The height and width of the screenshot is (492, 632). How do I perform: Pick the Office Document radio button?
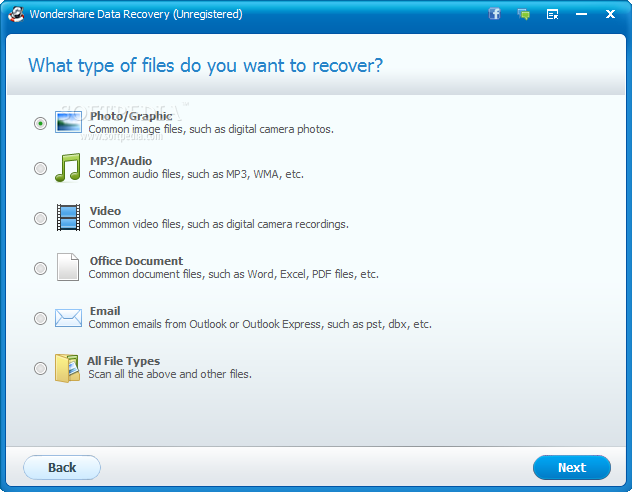[40, 268]
